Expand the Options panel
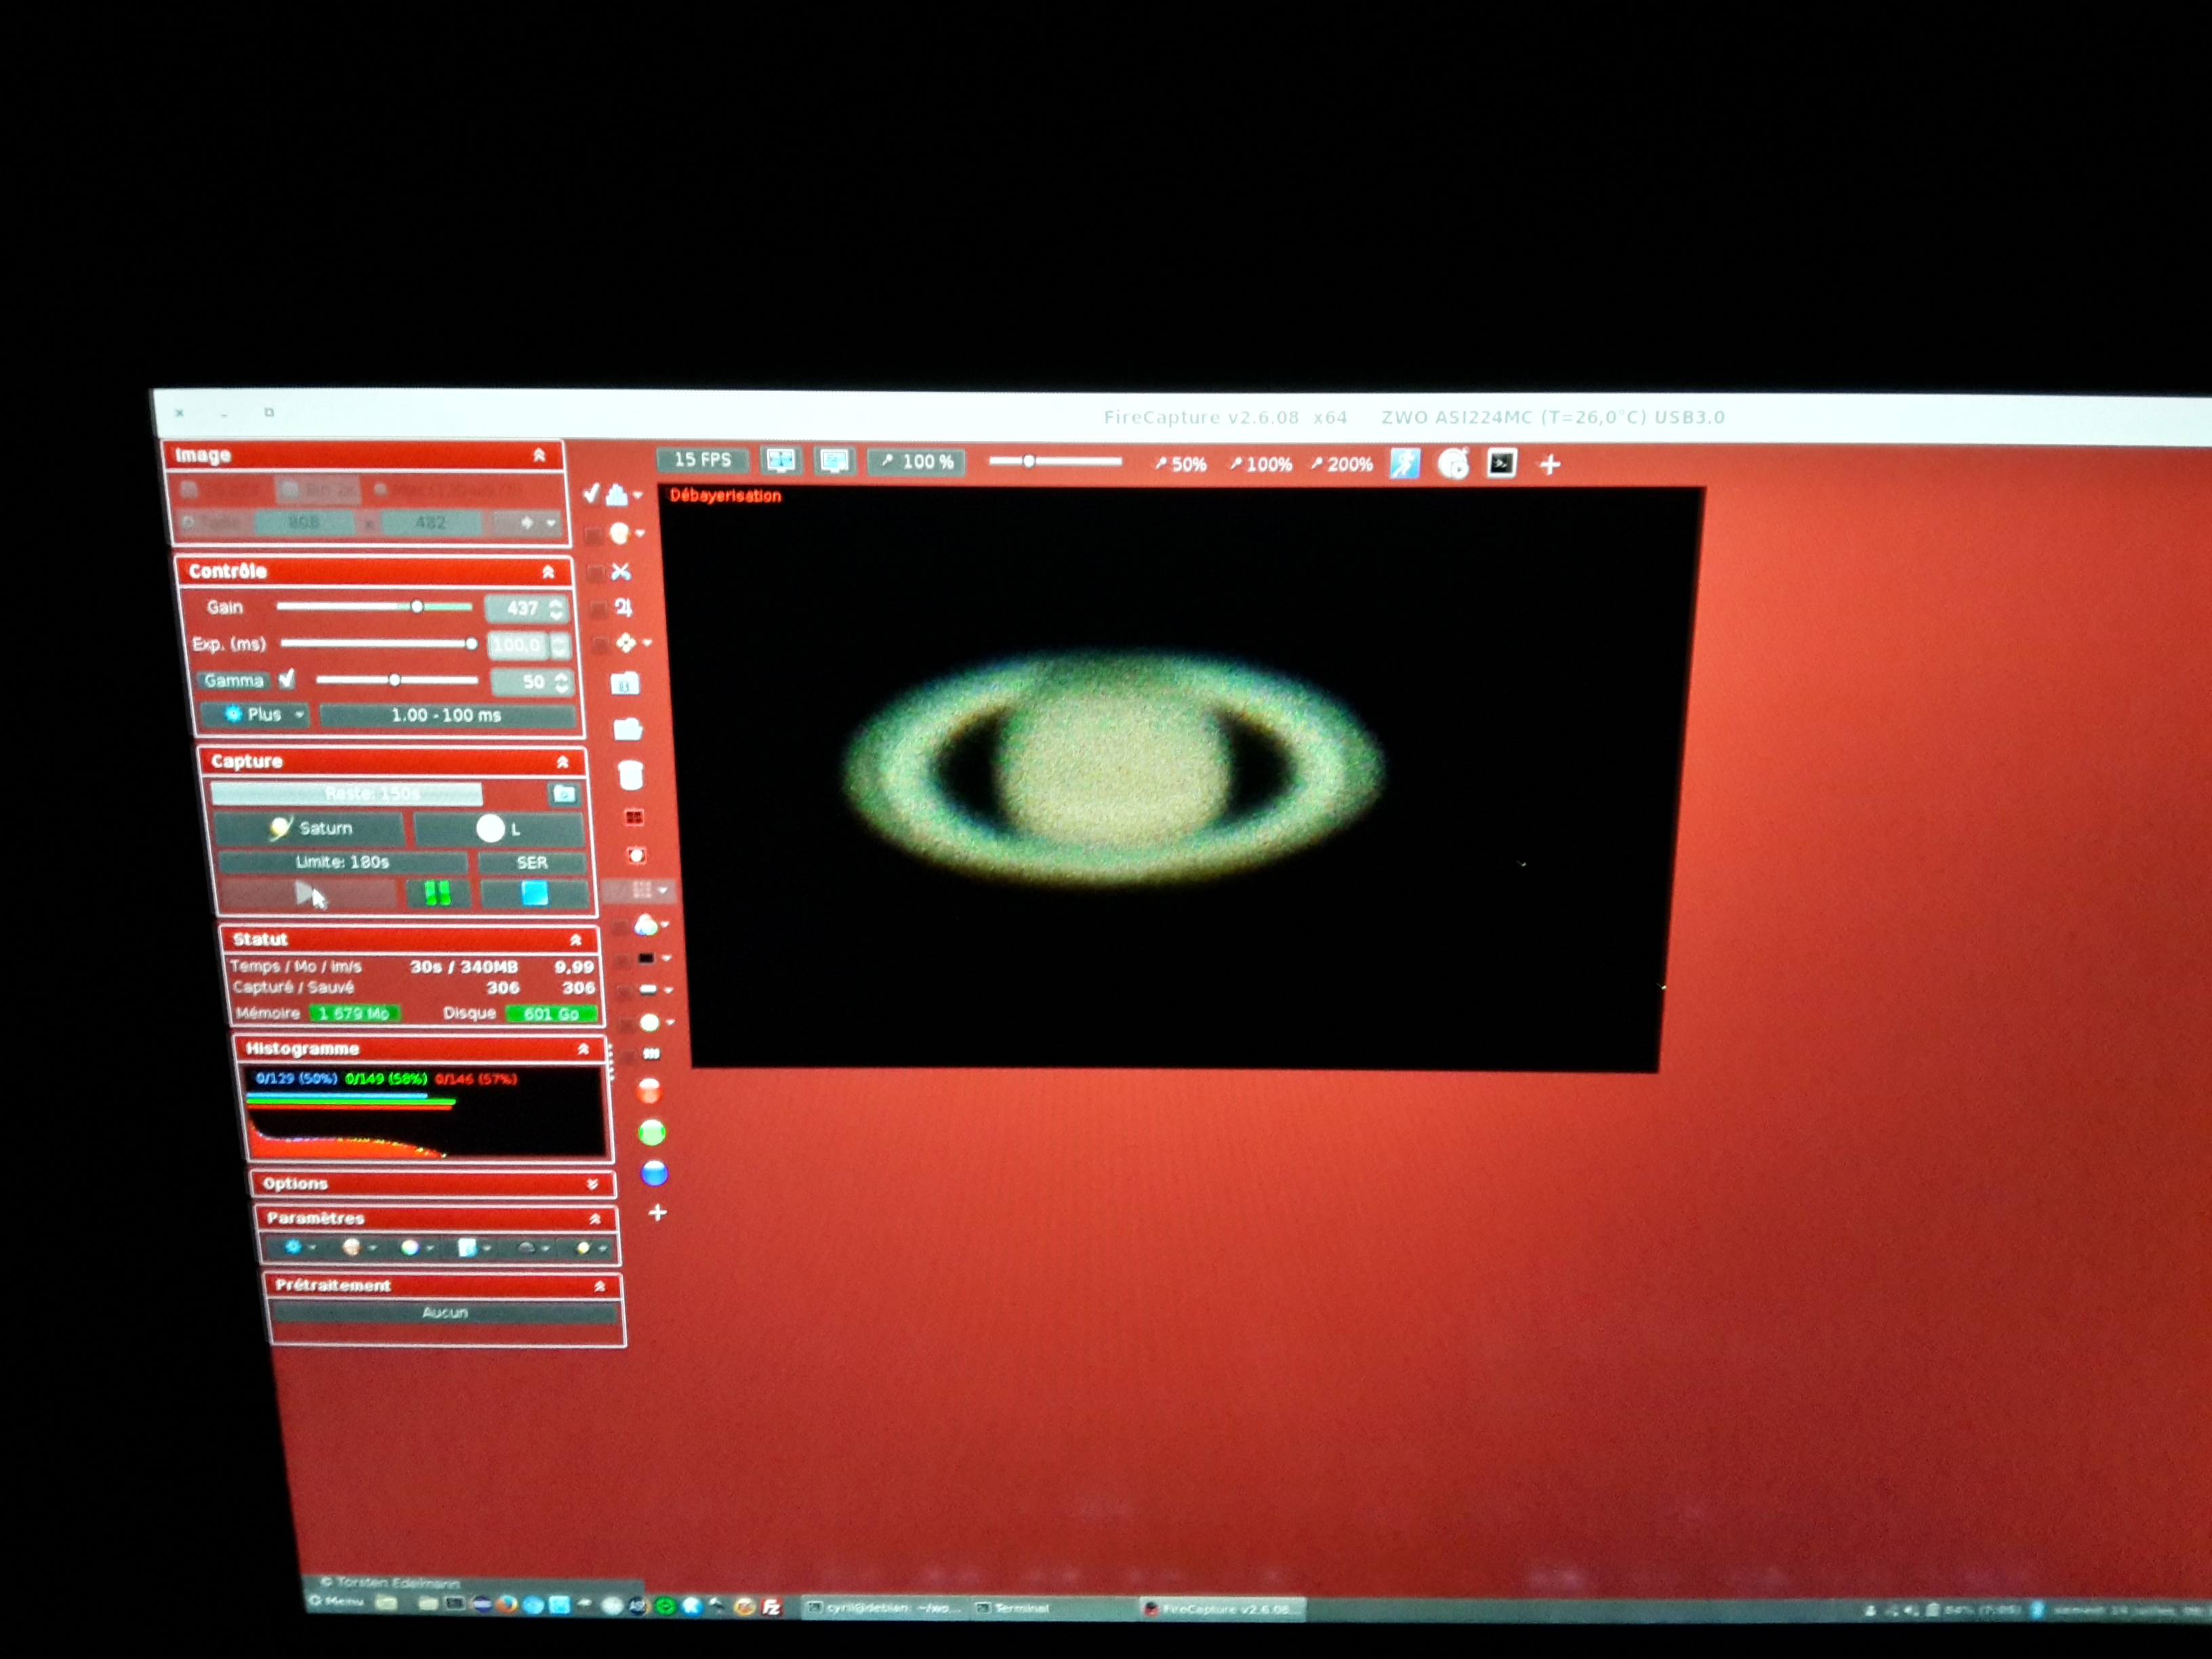The height and width of the screenshot is (1659, 2212). pos(592,1184)
